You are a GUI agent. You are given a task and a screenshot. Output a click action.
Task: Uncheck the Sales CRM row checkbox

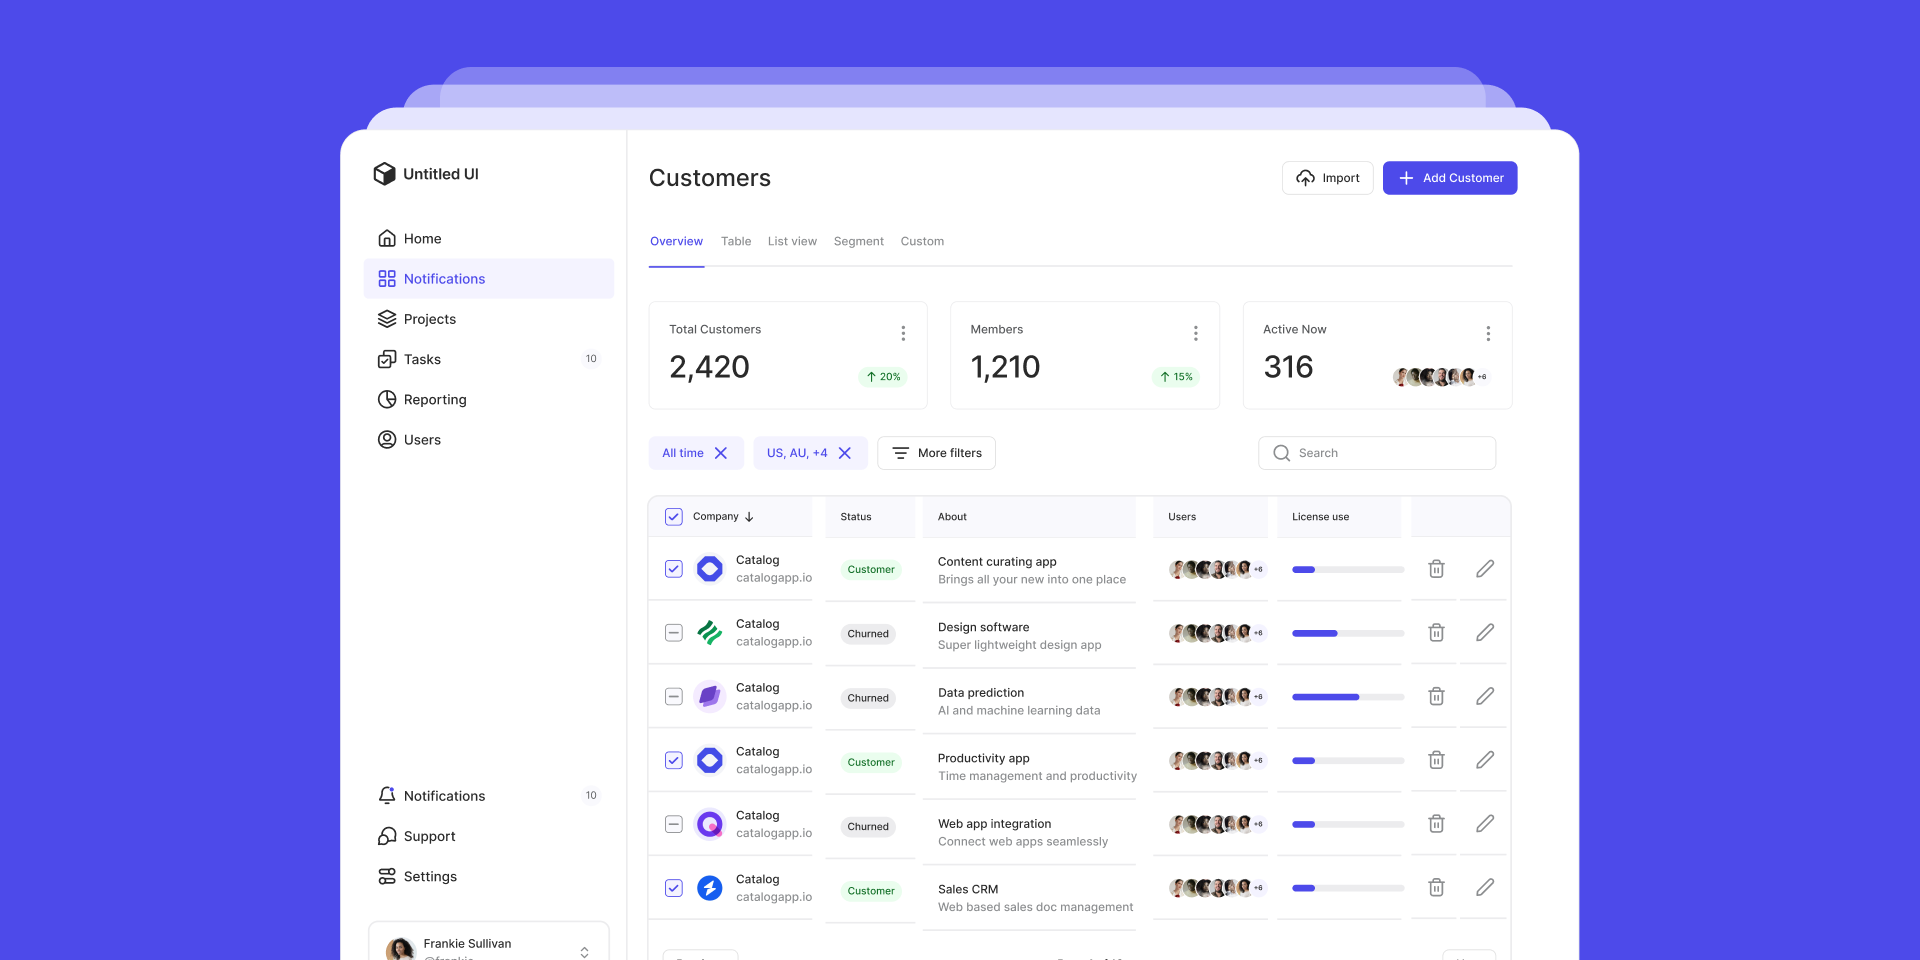tap(674, 888)
